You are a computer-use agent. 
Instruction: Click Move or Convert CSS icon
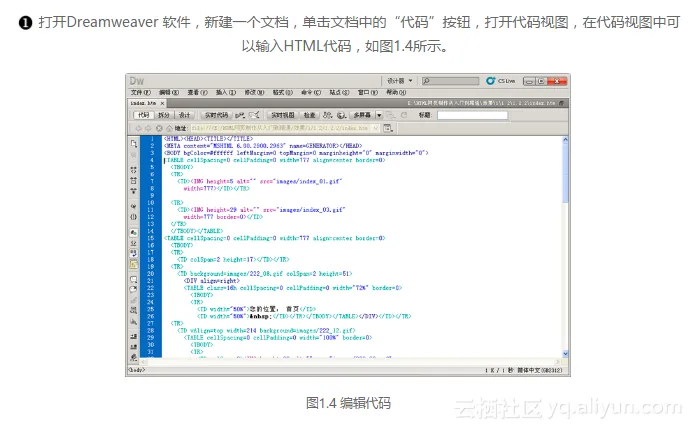(134, 322)
